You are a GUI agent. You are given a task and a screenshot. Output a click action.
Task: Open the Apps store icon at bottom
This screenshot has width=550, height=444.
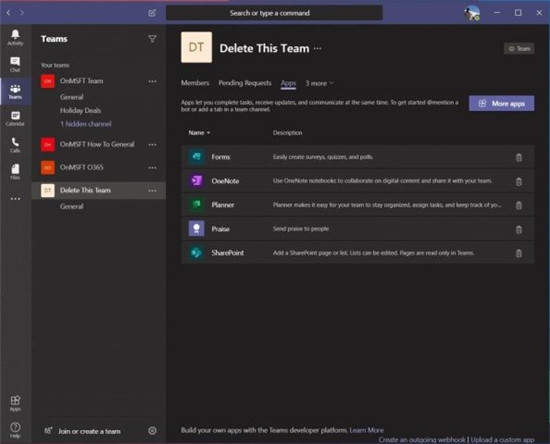pos(15,403)
